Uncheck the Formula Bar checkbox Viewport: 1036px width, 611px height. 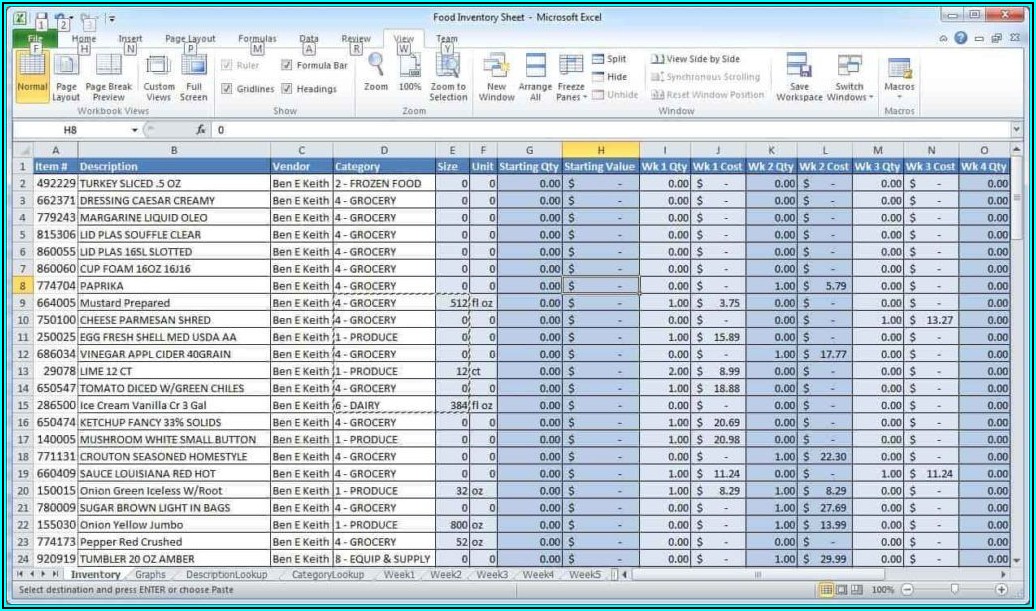point(287,65)
